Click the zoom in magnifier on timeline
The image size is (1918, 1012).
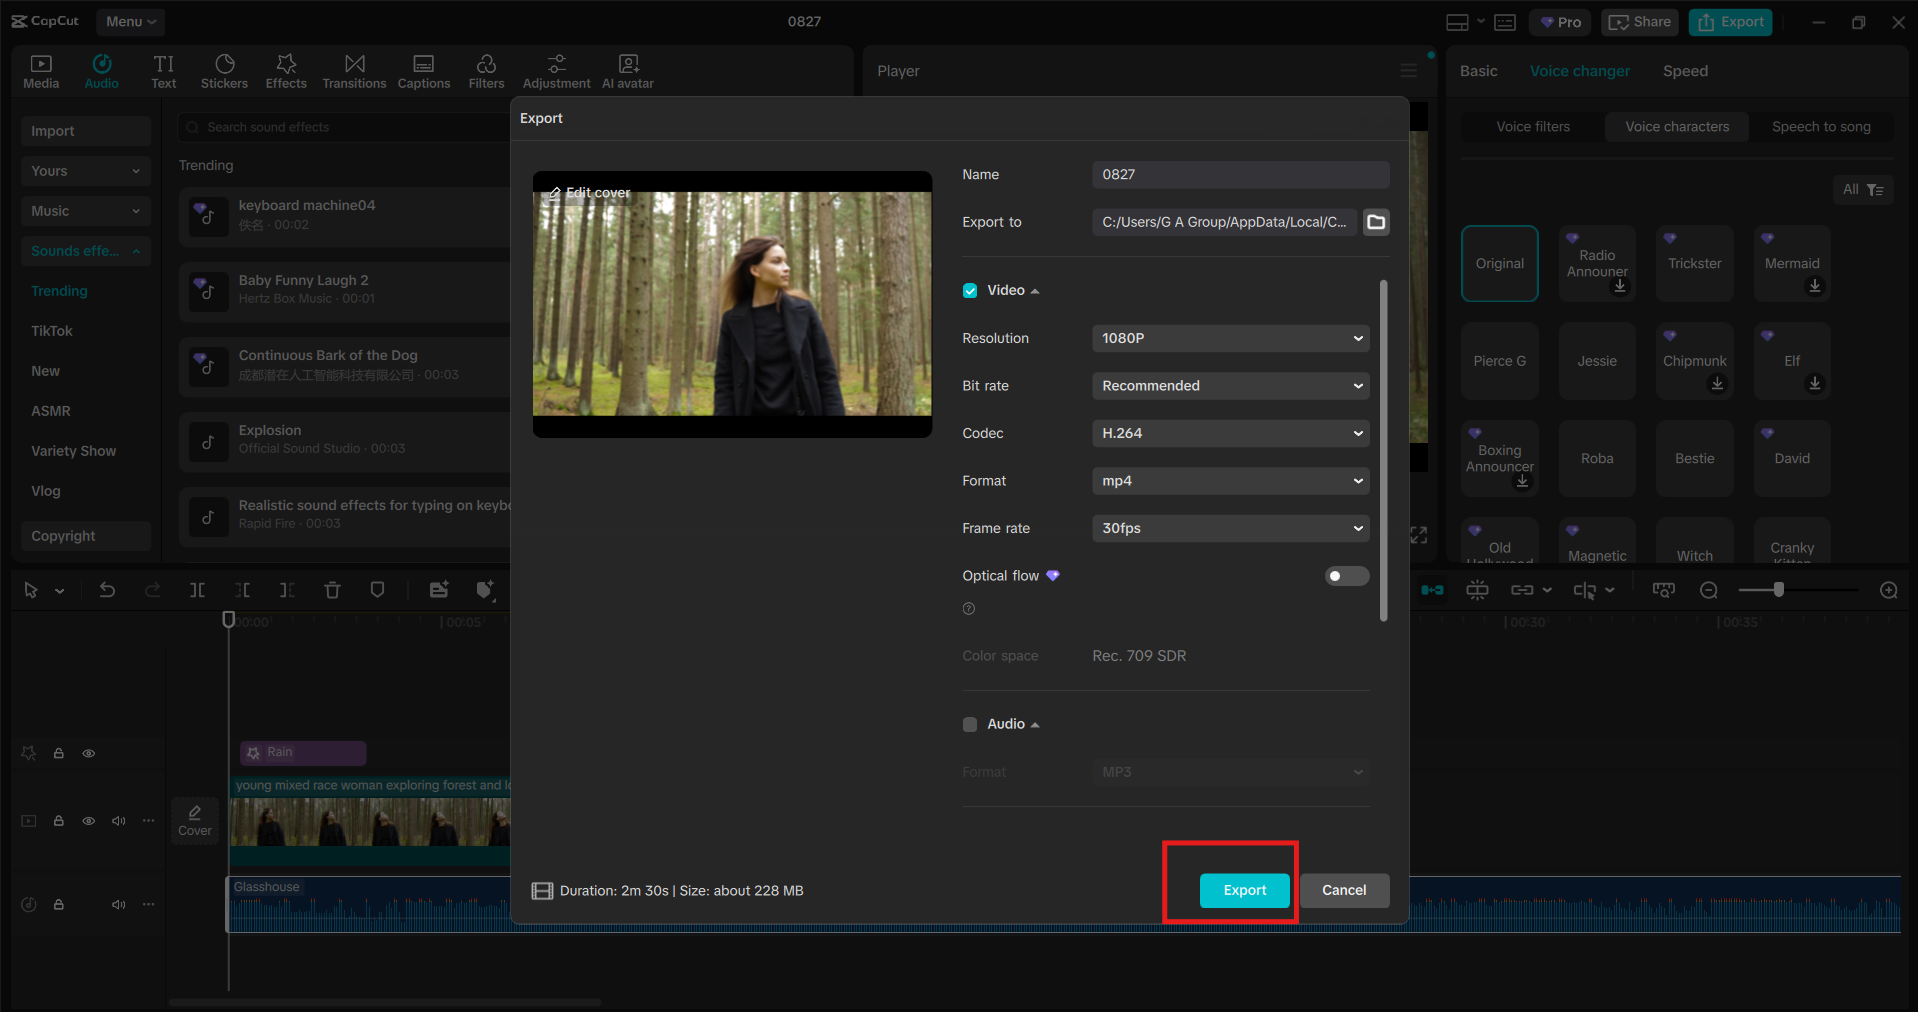click(1889, 590)
